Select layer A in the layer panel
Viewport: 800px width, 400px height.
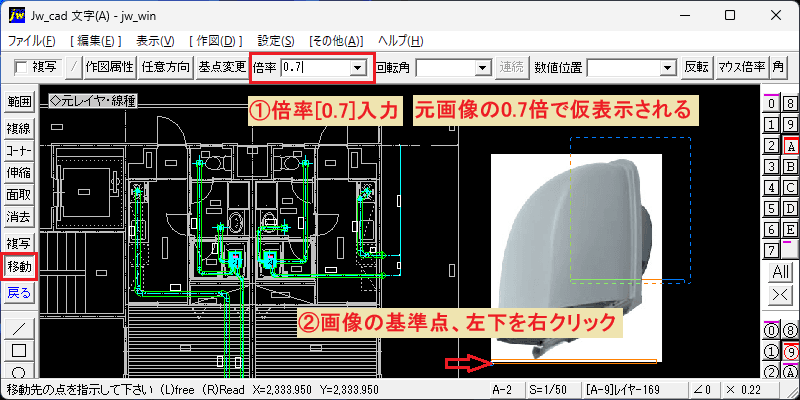pos(790,147)
